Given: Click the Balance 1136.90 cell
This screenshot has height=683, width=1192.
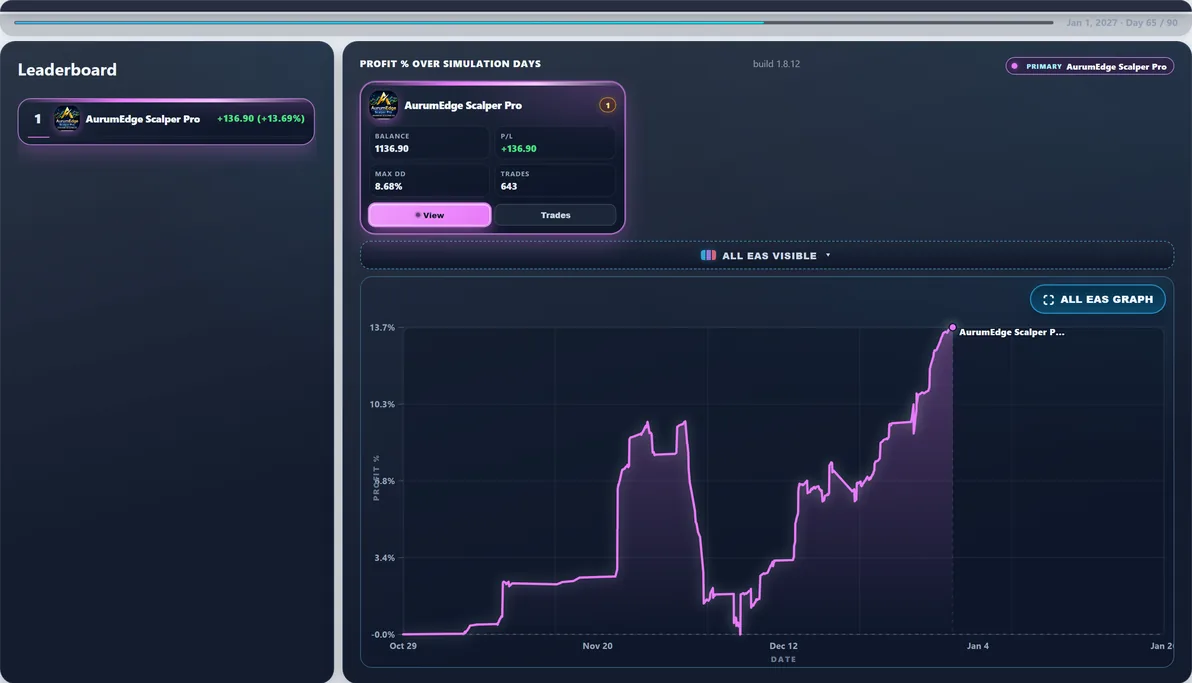Looking at the screenshot, I should click(x=429, y=143).
